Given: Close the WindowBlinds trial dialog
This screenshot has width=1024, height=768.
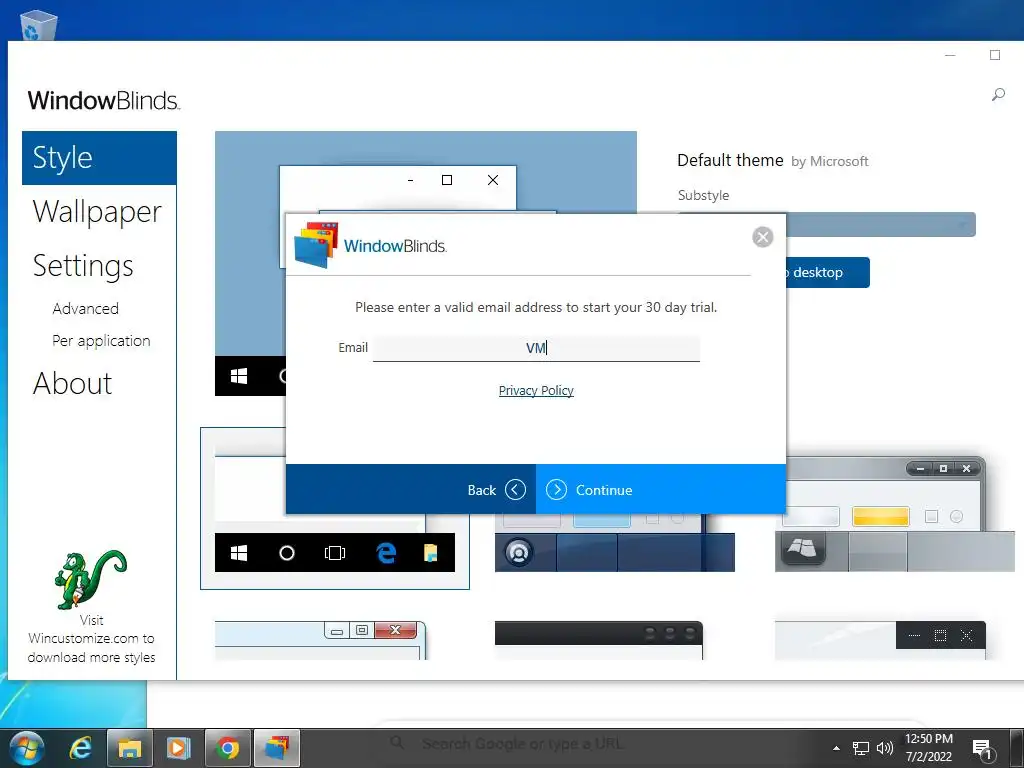Looking at the screenshot, I should click(762, 237).
